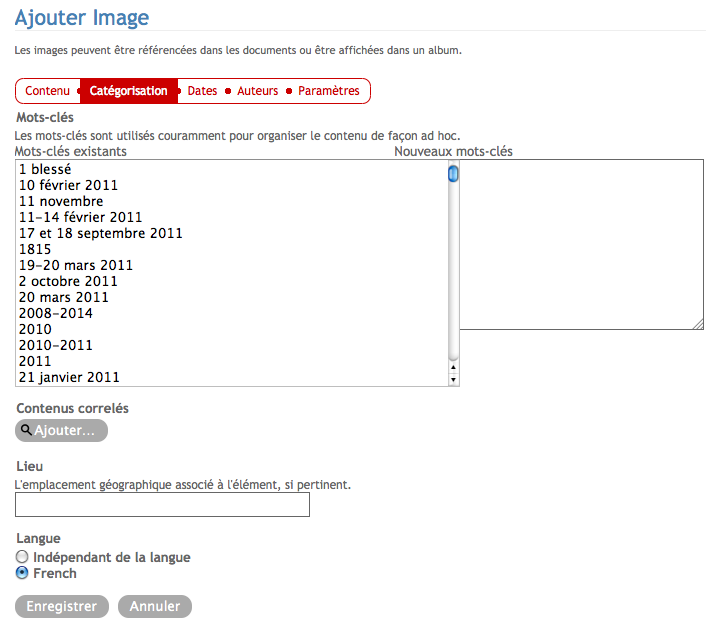Select keyword '1 blessé' in the list

tap(45, 170)
